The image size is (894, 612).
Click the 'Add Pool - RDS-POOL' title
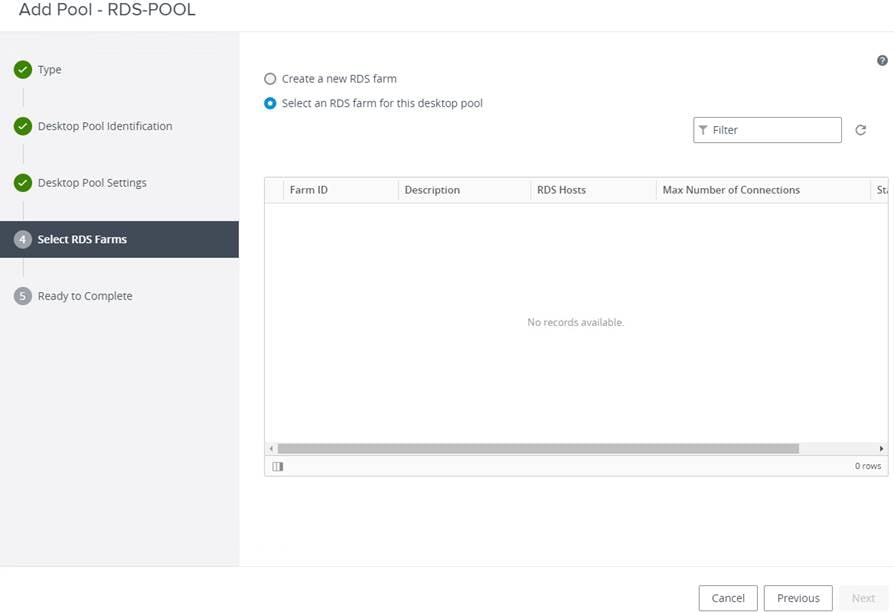coord(107,9)
